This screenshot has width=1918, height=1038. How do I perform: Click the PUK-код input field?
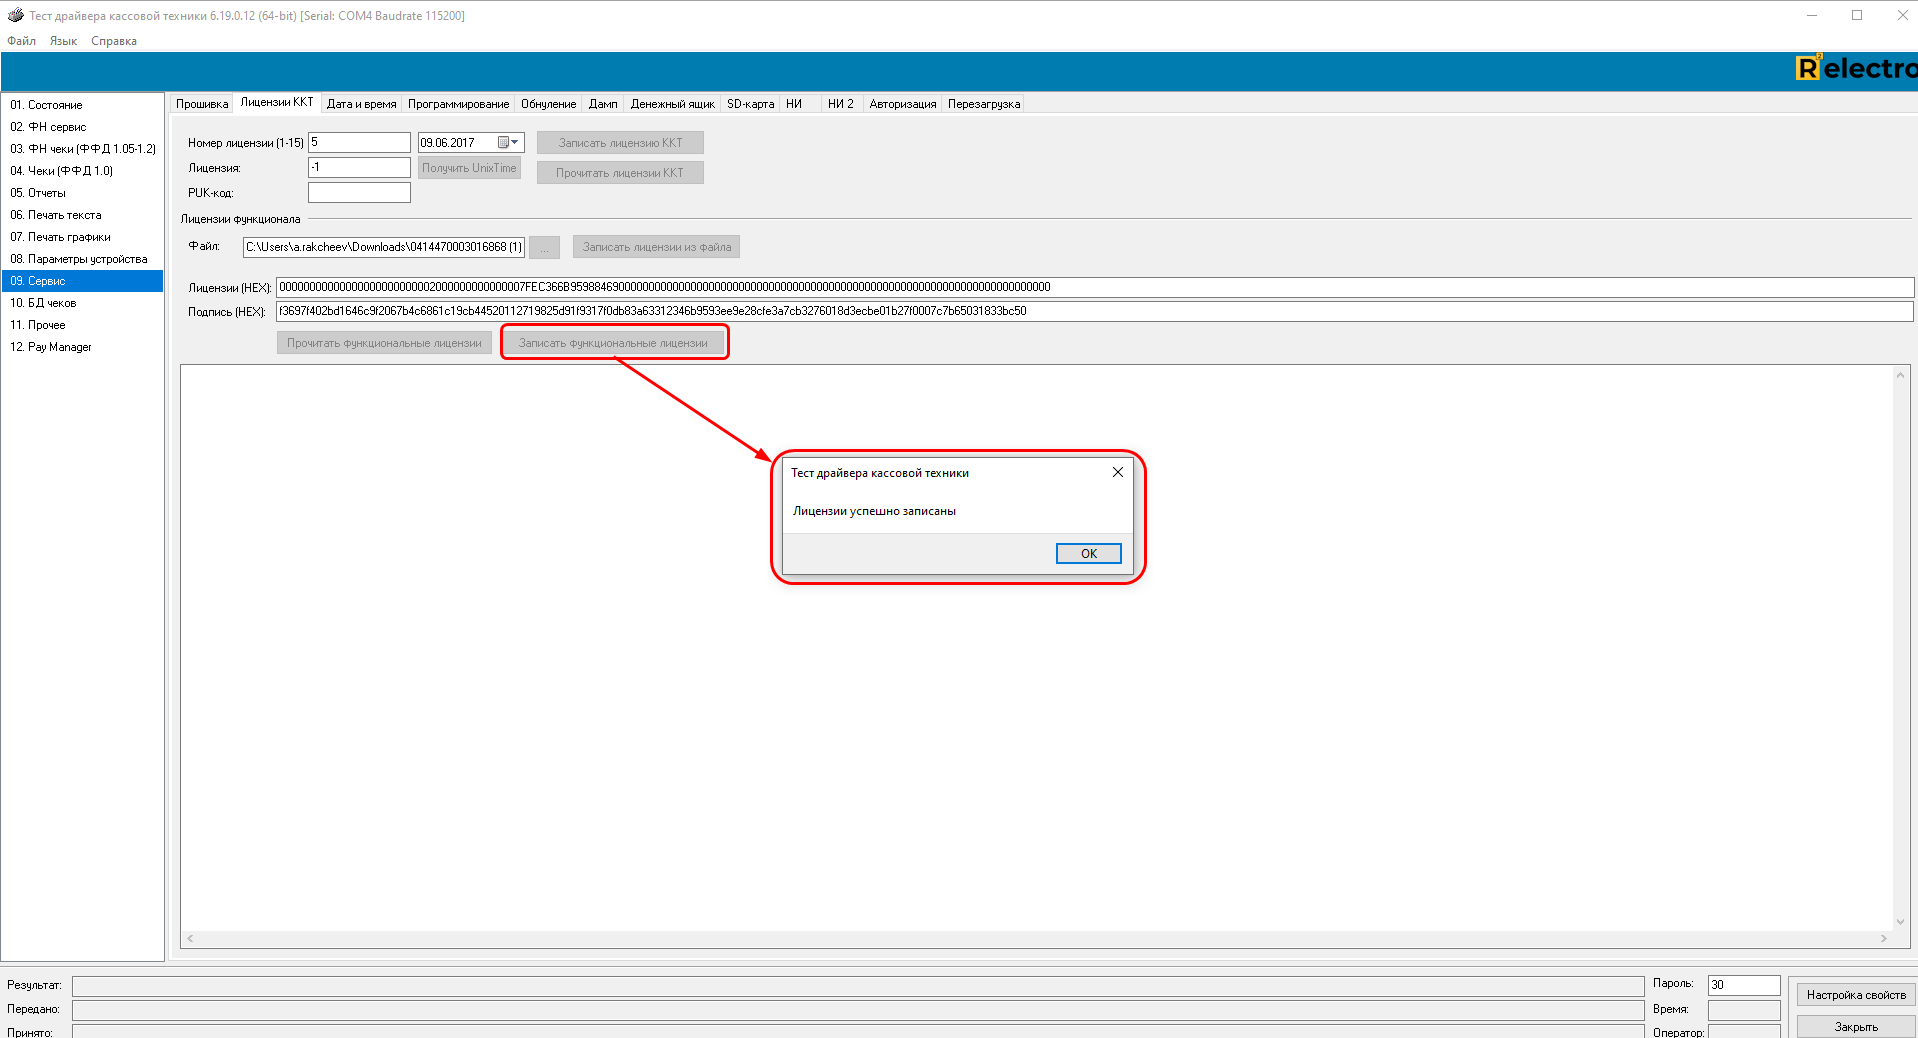tap(359, 193)
